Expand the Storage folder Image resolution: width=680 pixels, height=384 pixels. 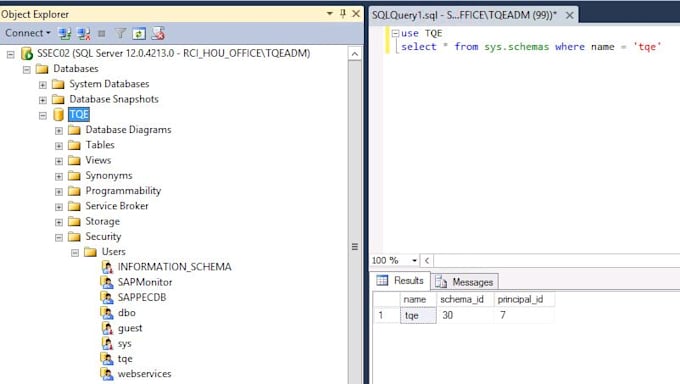[59, 223]
